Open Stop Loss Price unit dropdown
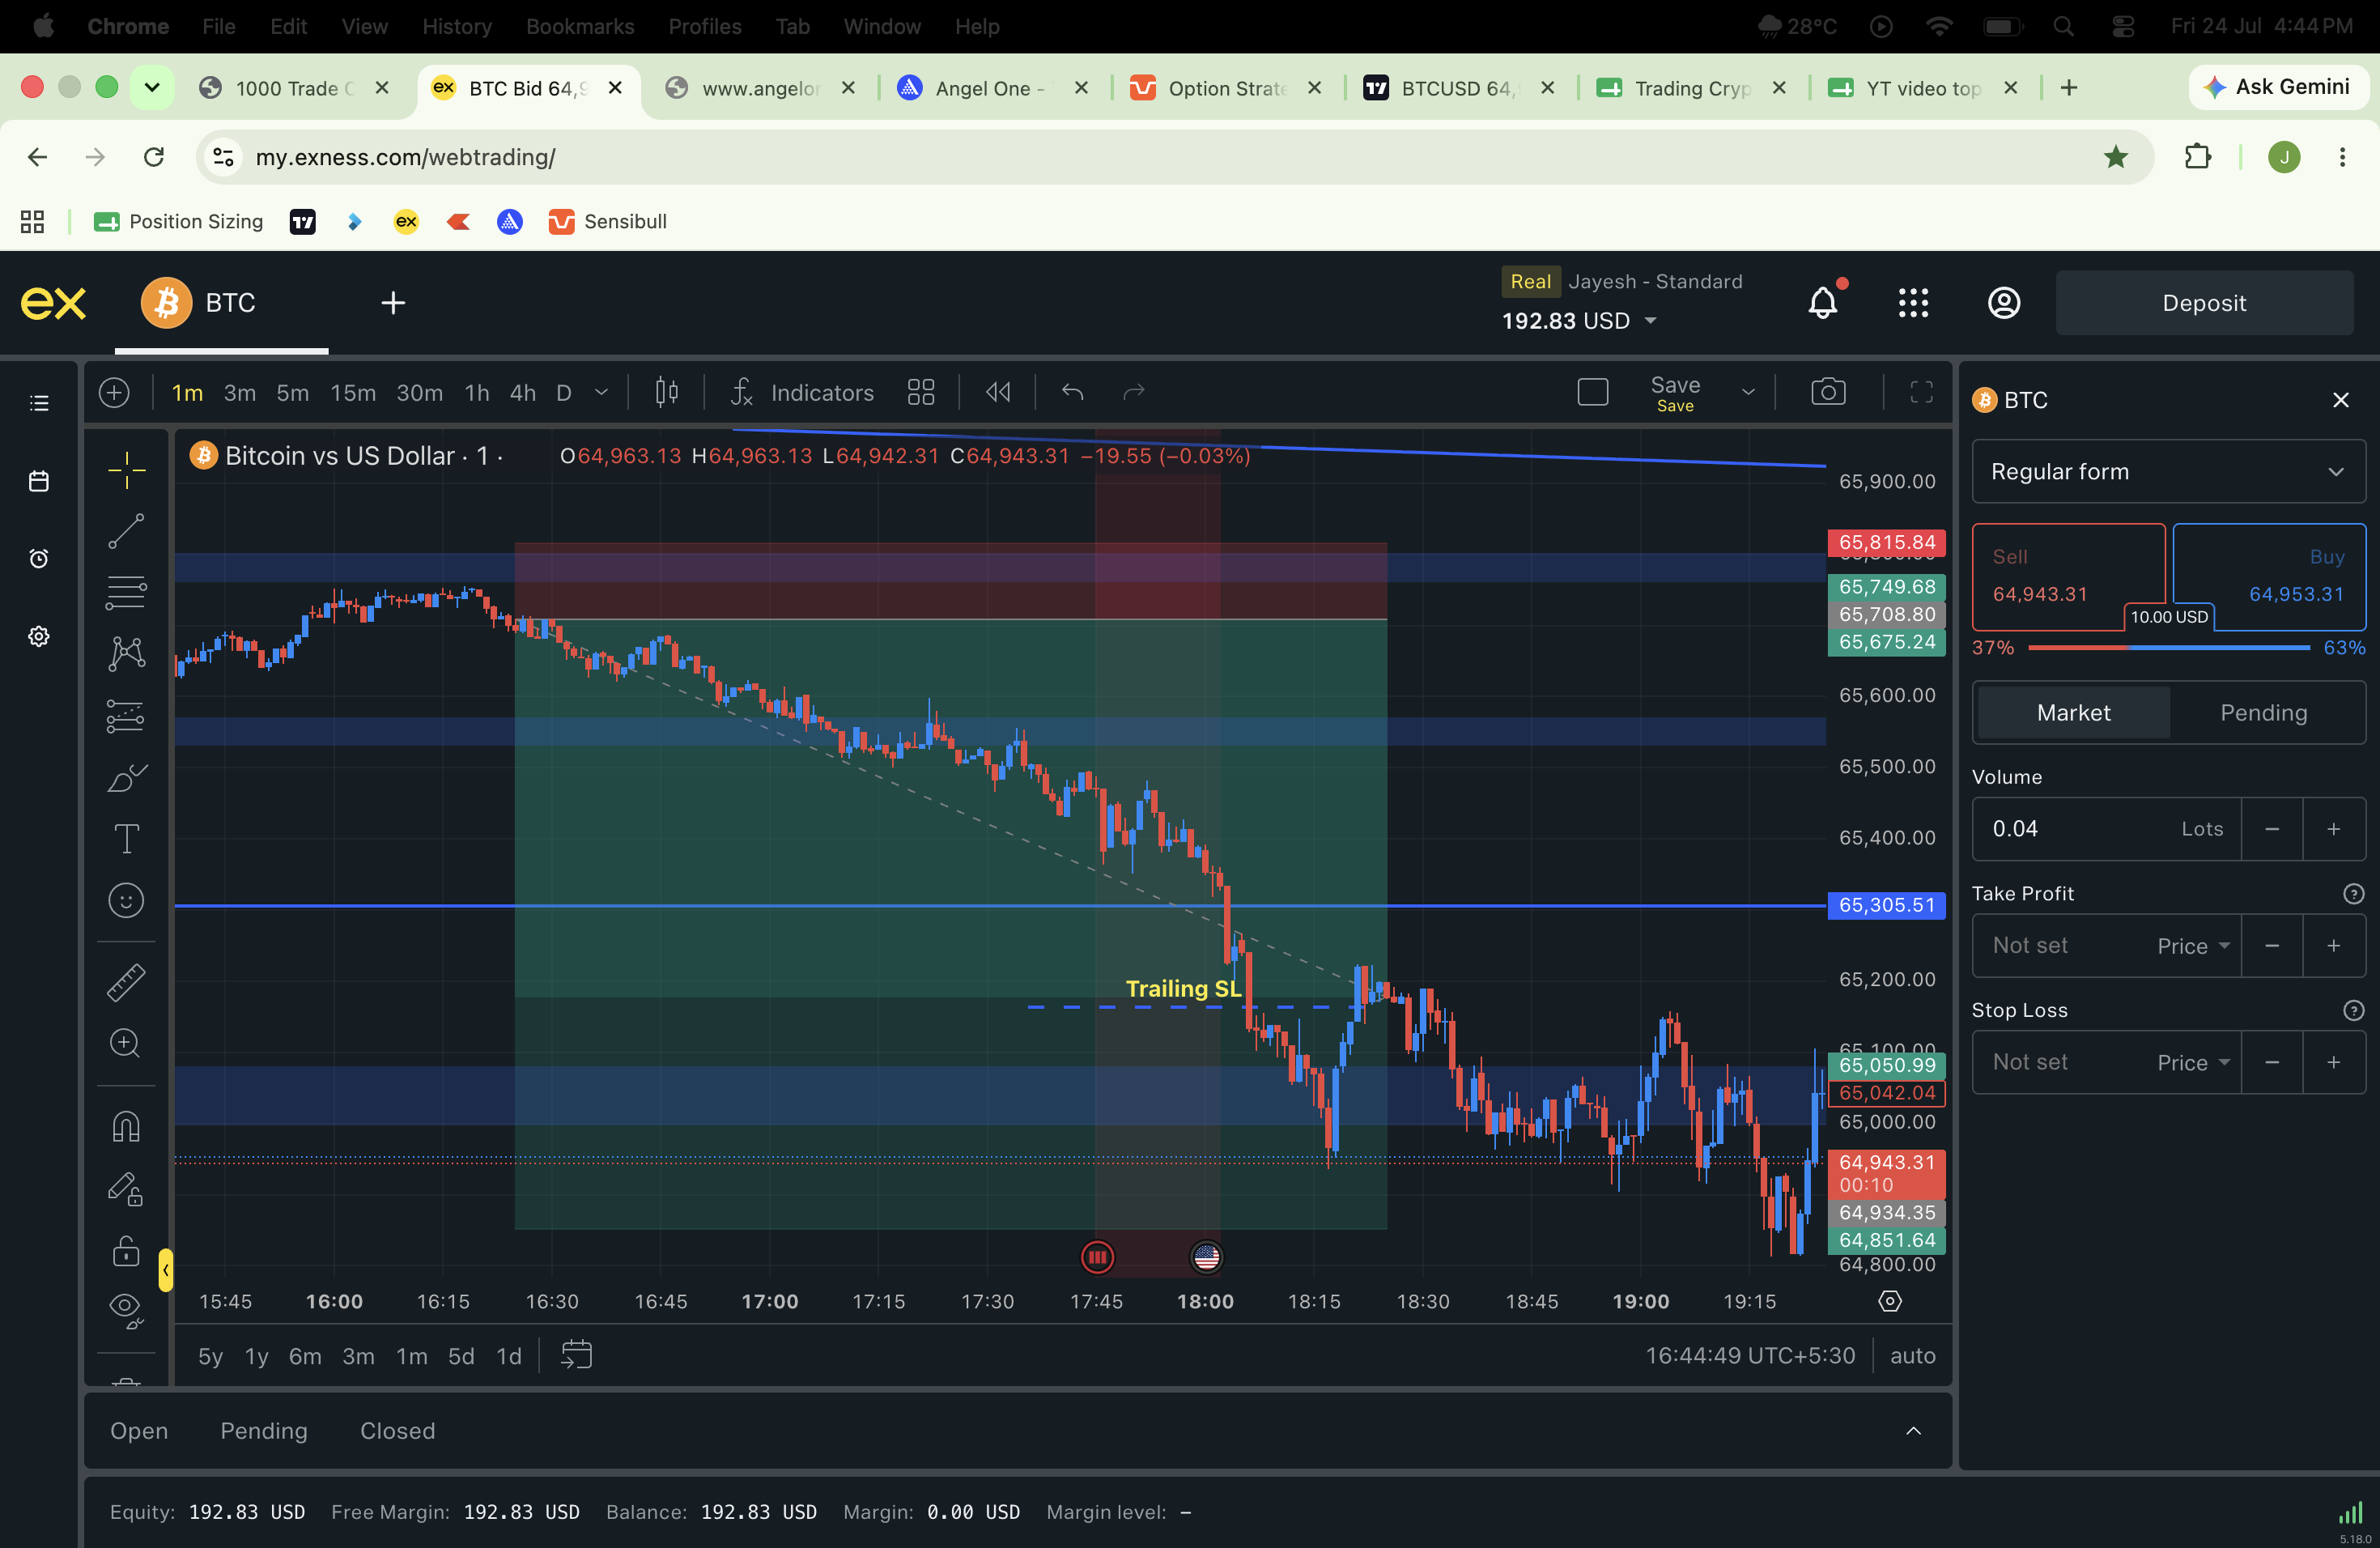This screenshot has width=2380, height=1548. click(2194, 1062)
